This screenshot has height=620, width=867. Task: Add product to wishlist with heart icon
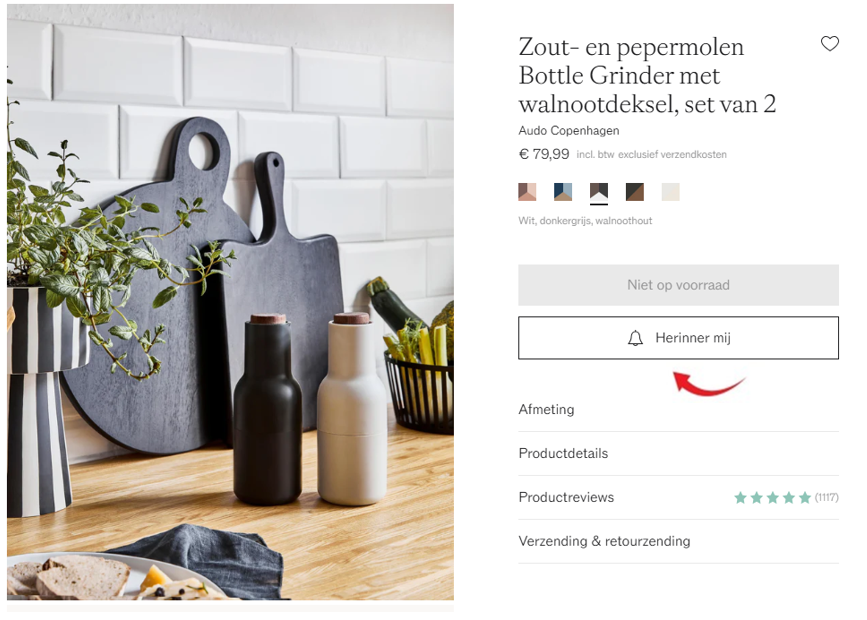tap(829, 44)
